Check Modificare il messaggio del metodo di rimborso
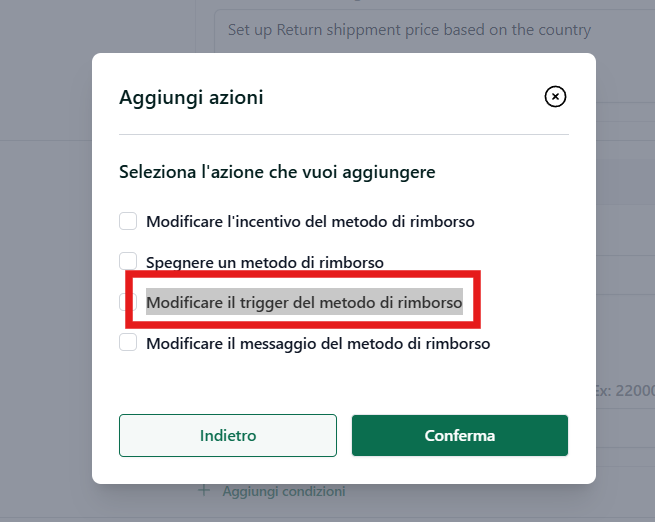 128,342
